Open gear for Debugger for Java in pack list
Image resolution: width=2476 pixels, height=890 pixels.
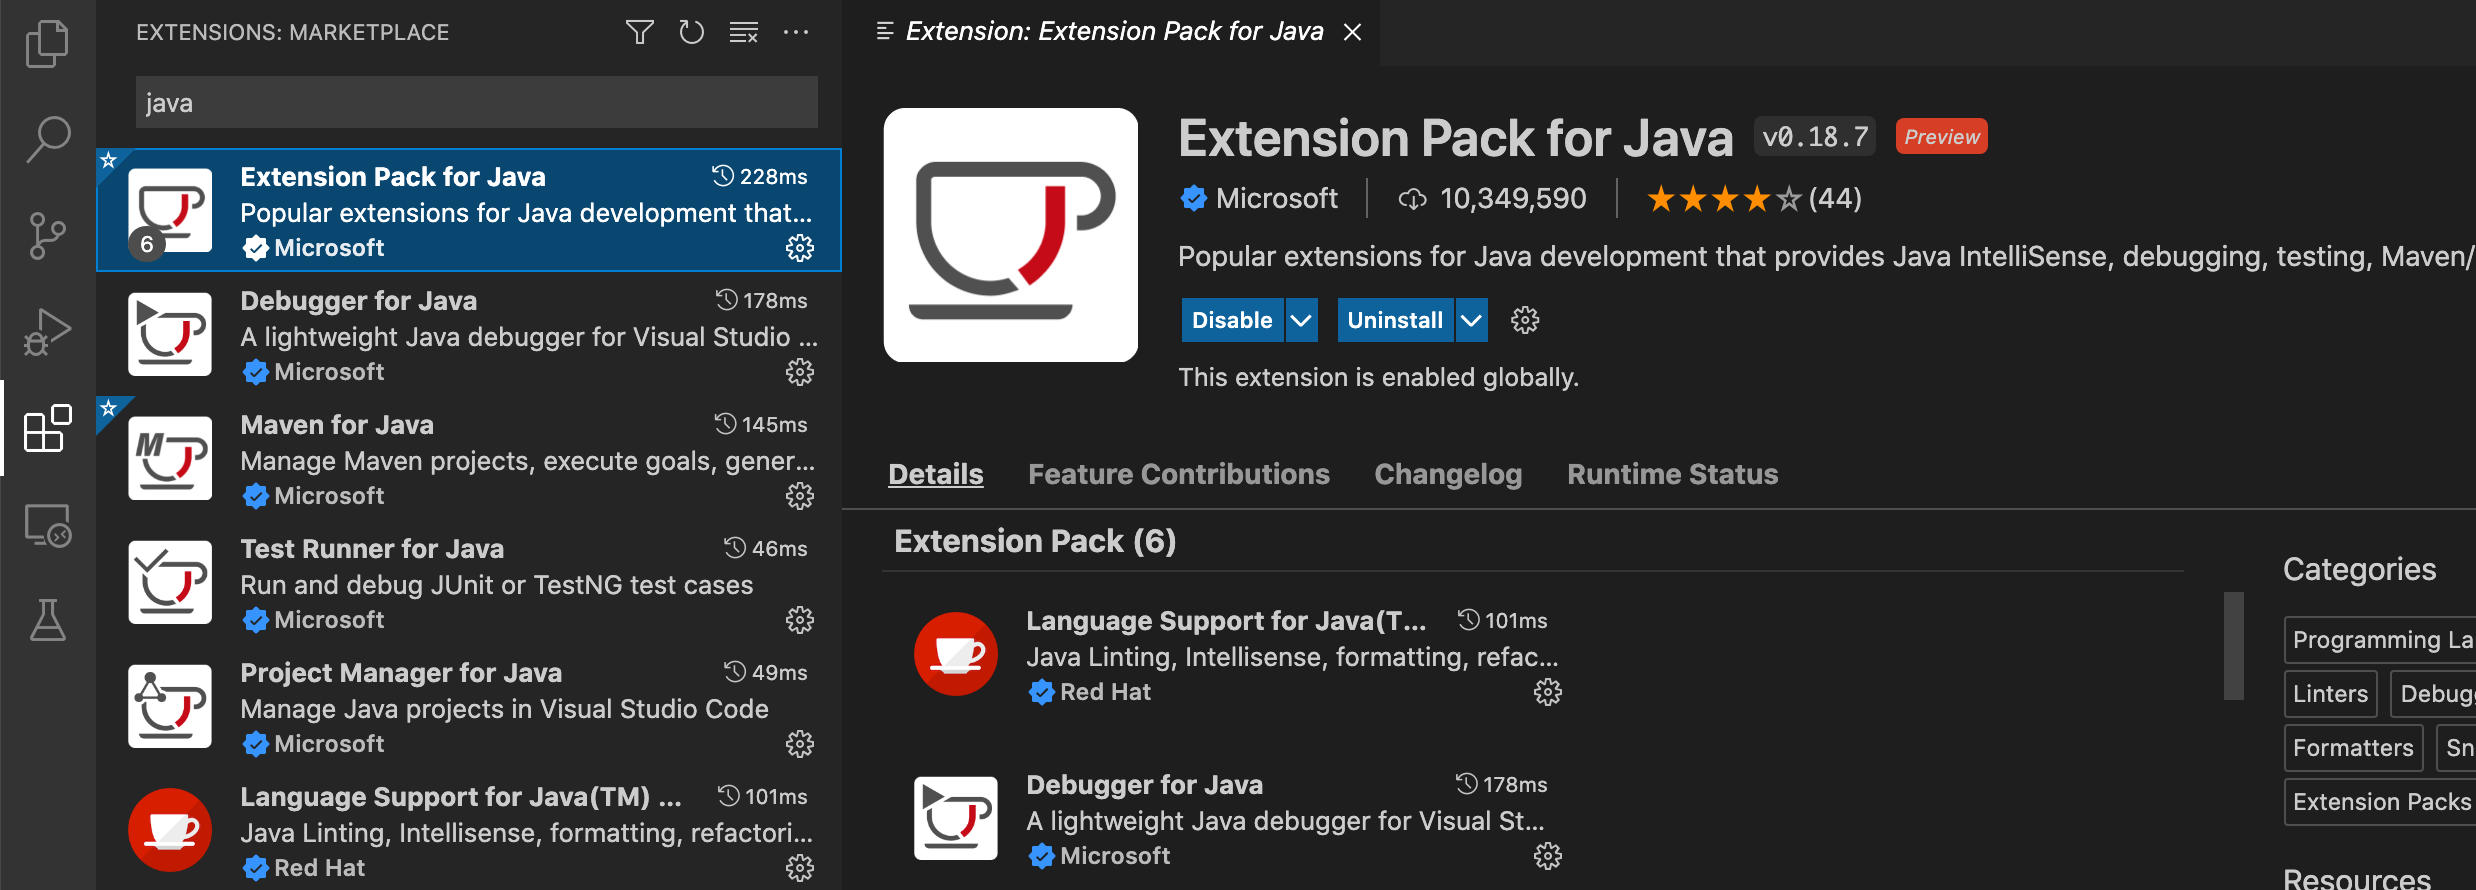[1548, 856]
